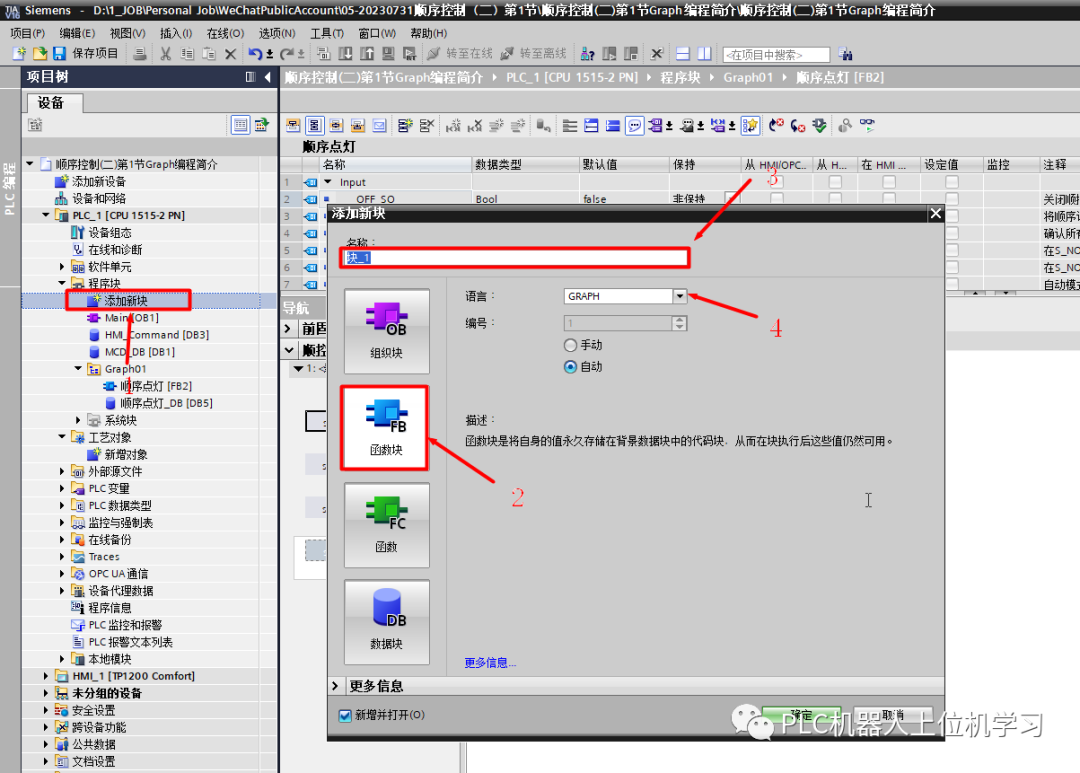Open the 语言 GRAPH language dropdown
The height and width of the screenshot is (773, 1080).
680,296
